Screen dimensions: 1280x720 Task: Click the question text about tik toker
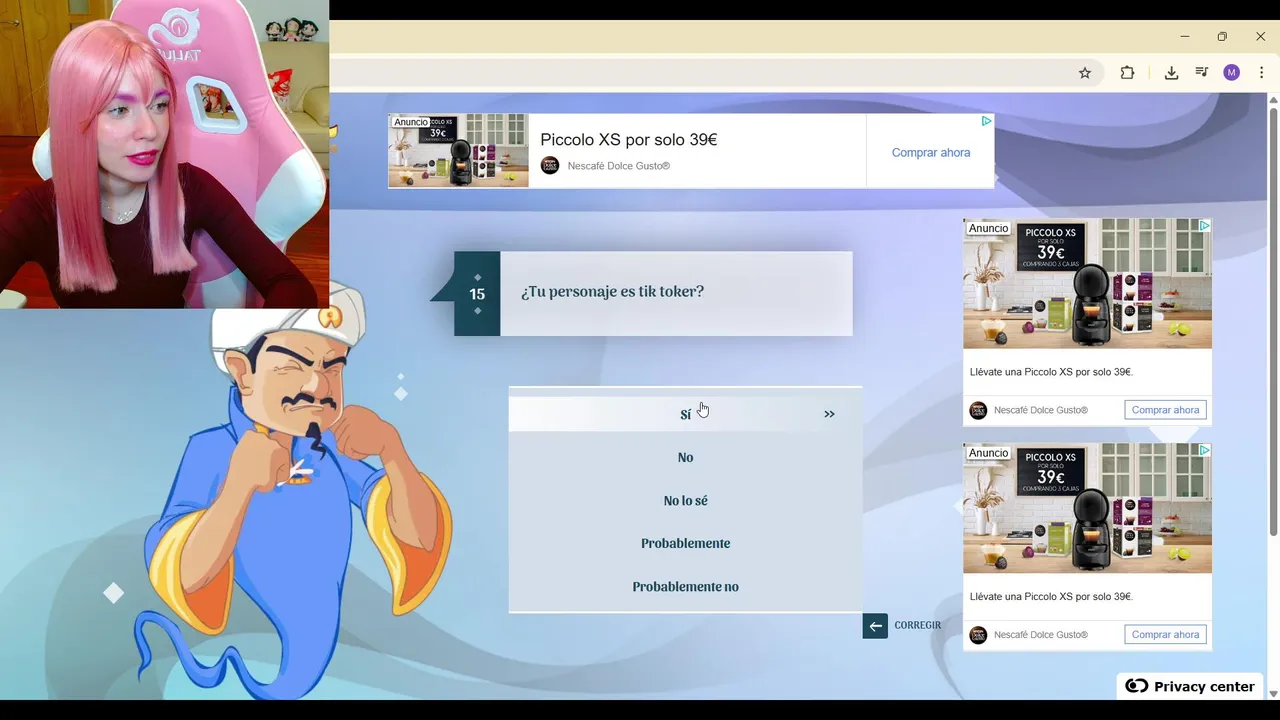612,292
